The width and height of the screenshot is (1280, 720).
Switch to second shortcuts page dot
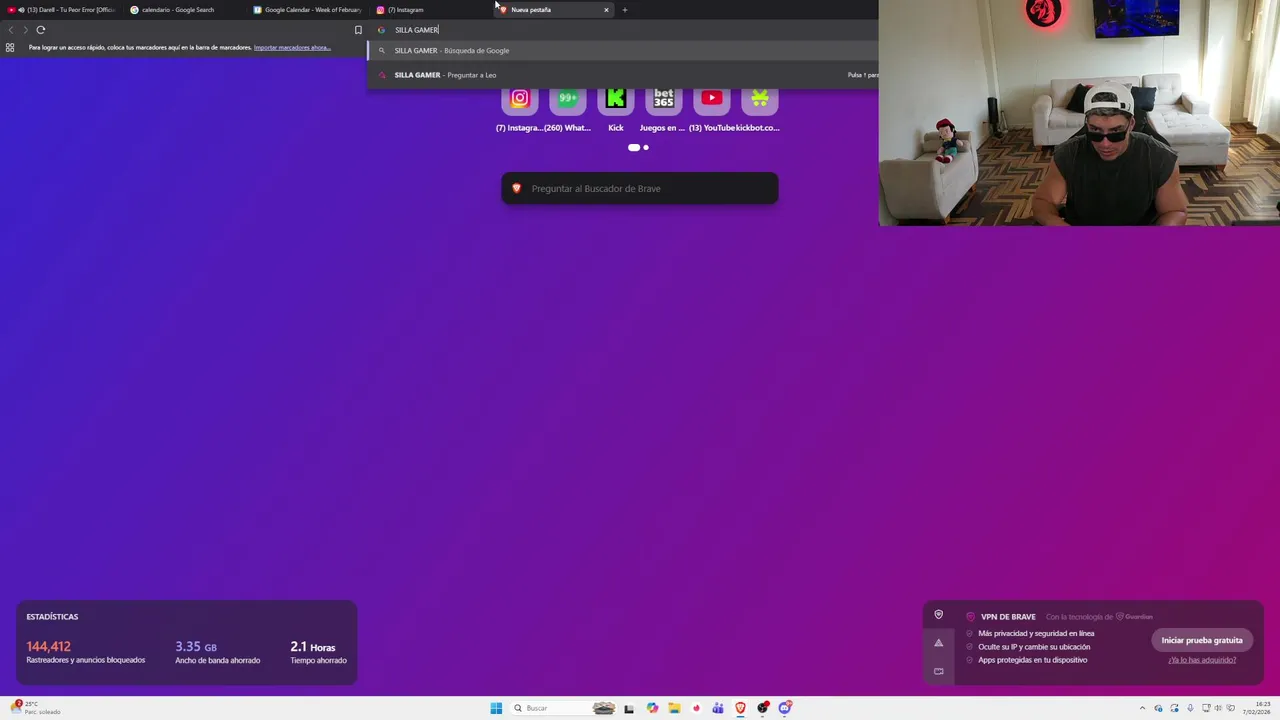click(x=646, y=147)
